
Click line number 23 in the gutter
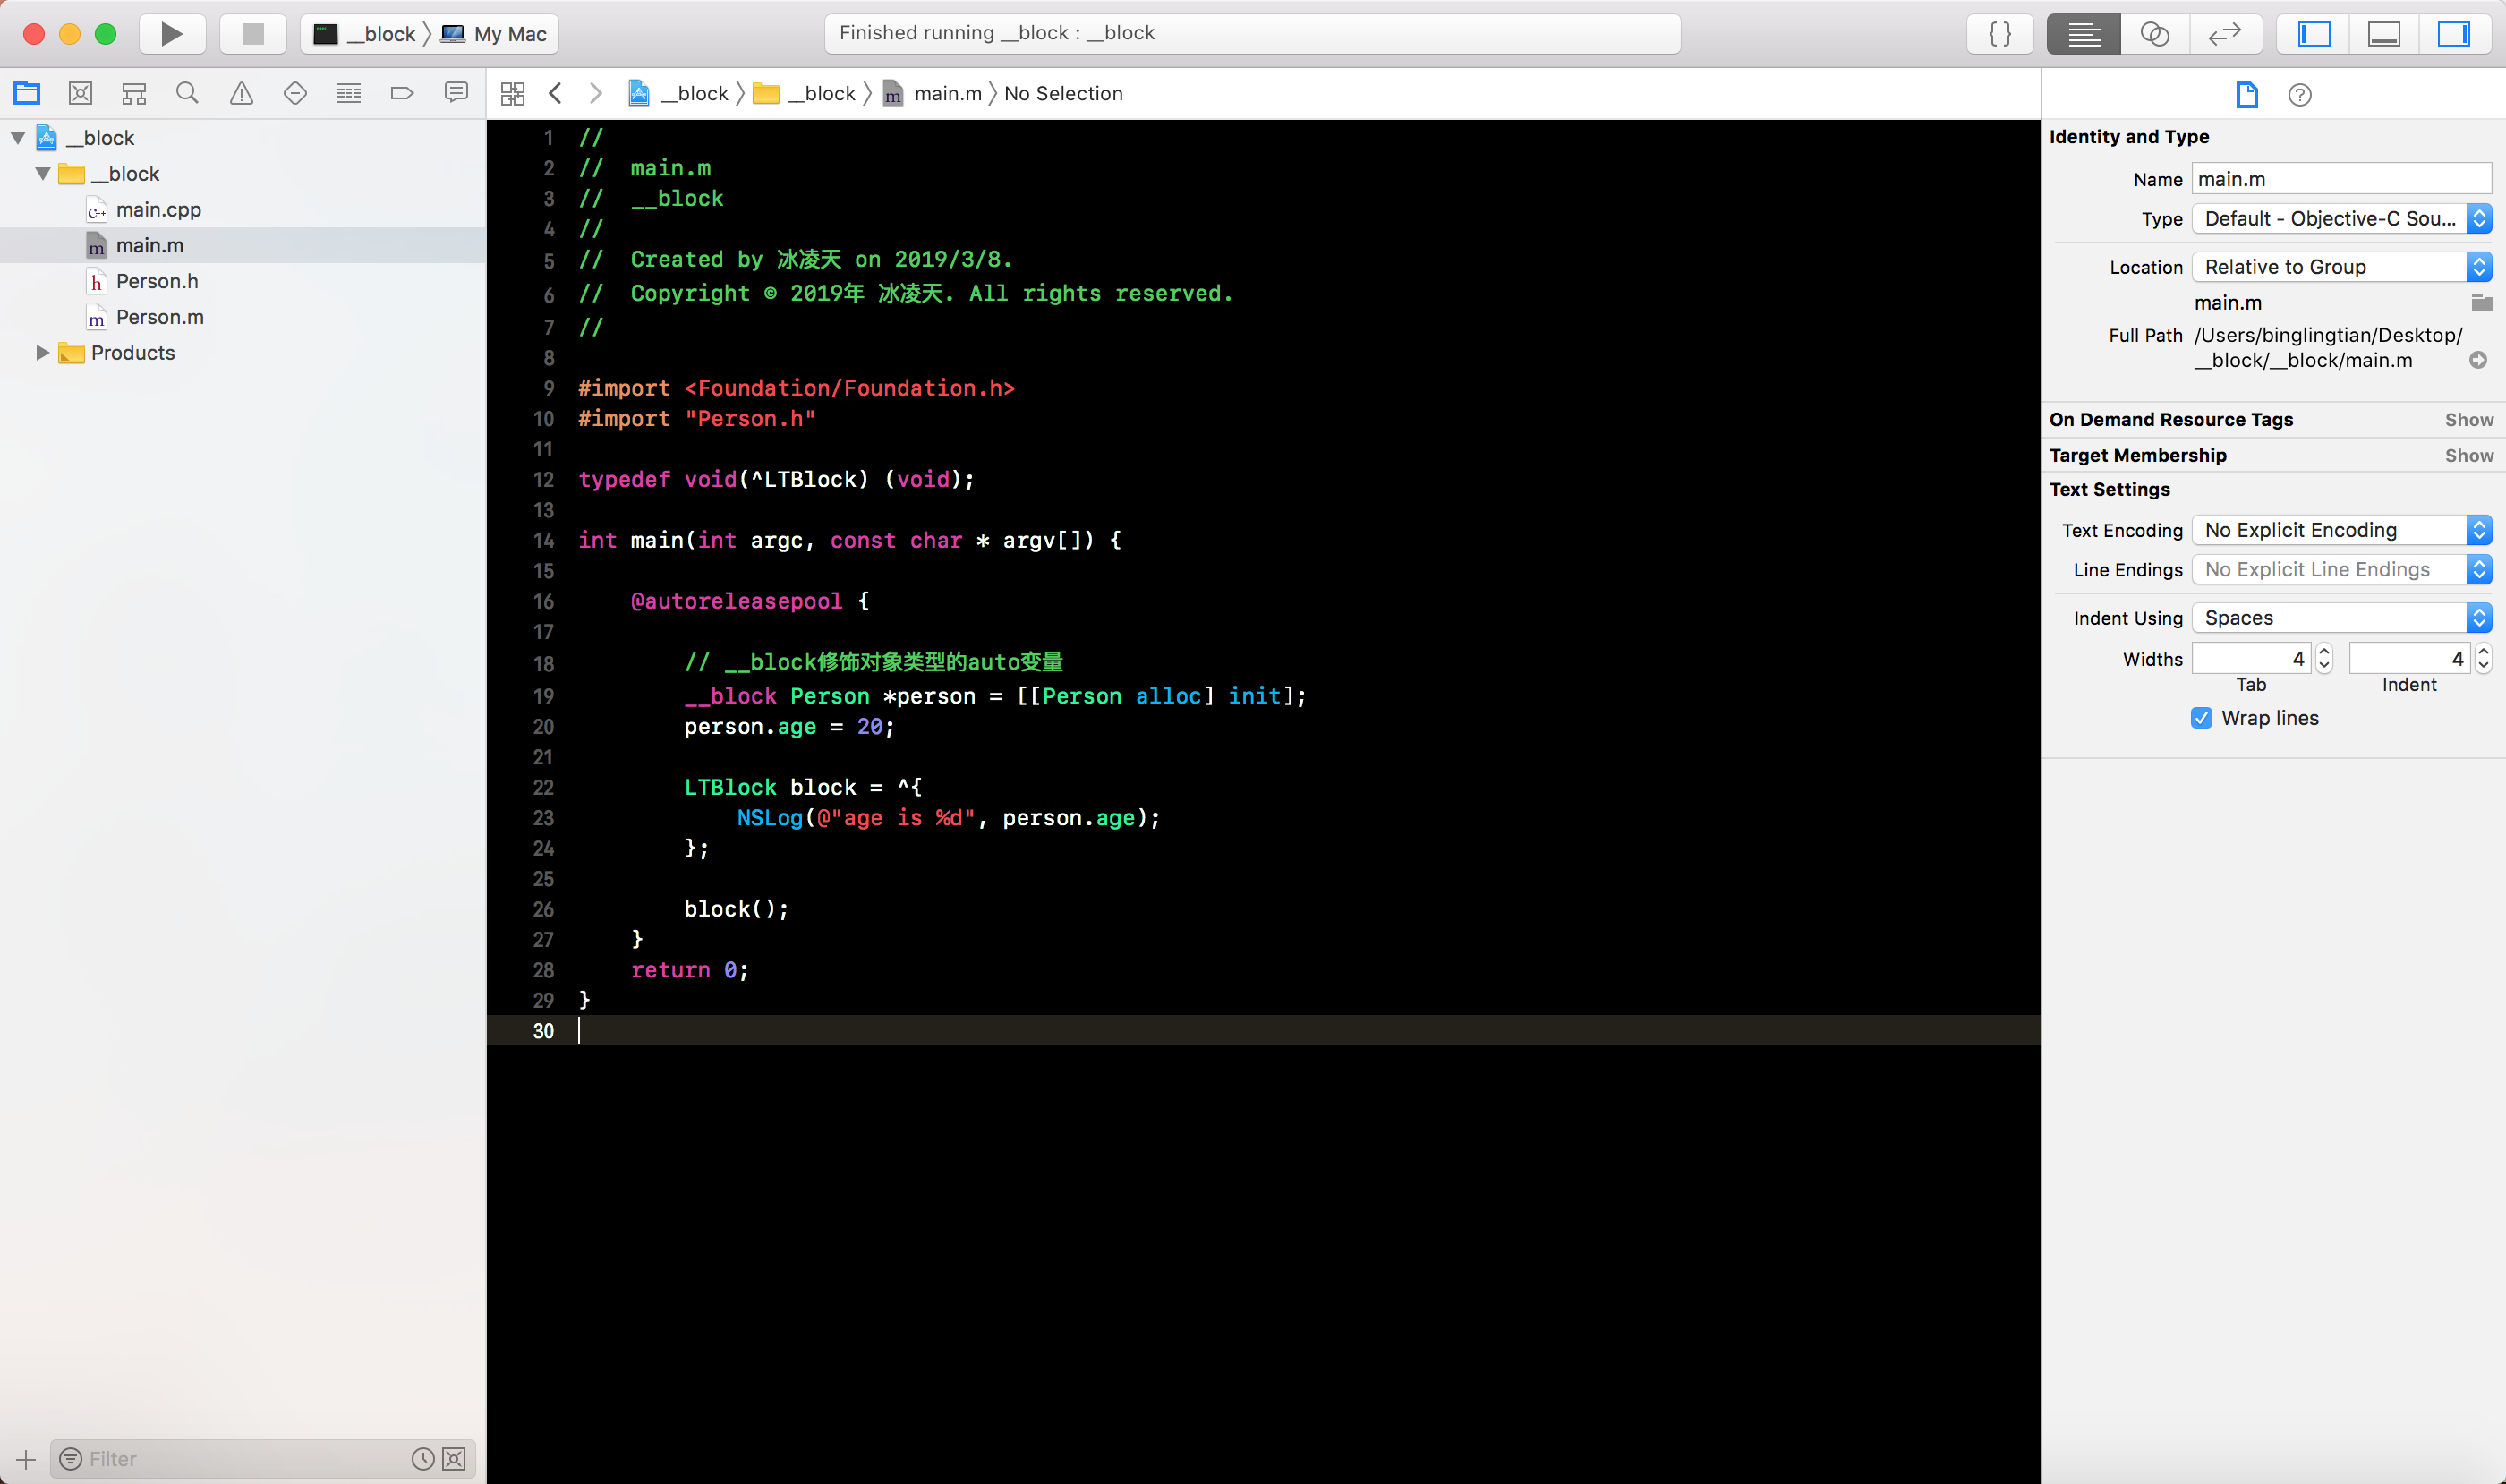543,818
